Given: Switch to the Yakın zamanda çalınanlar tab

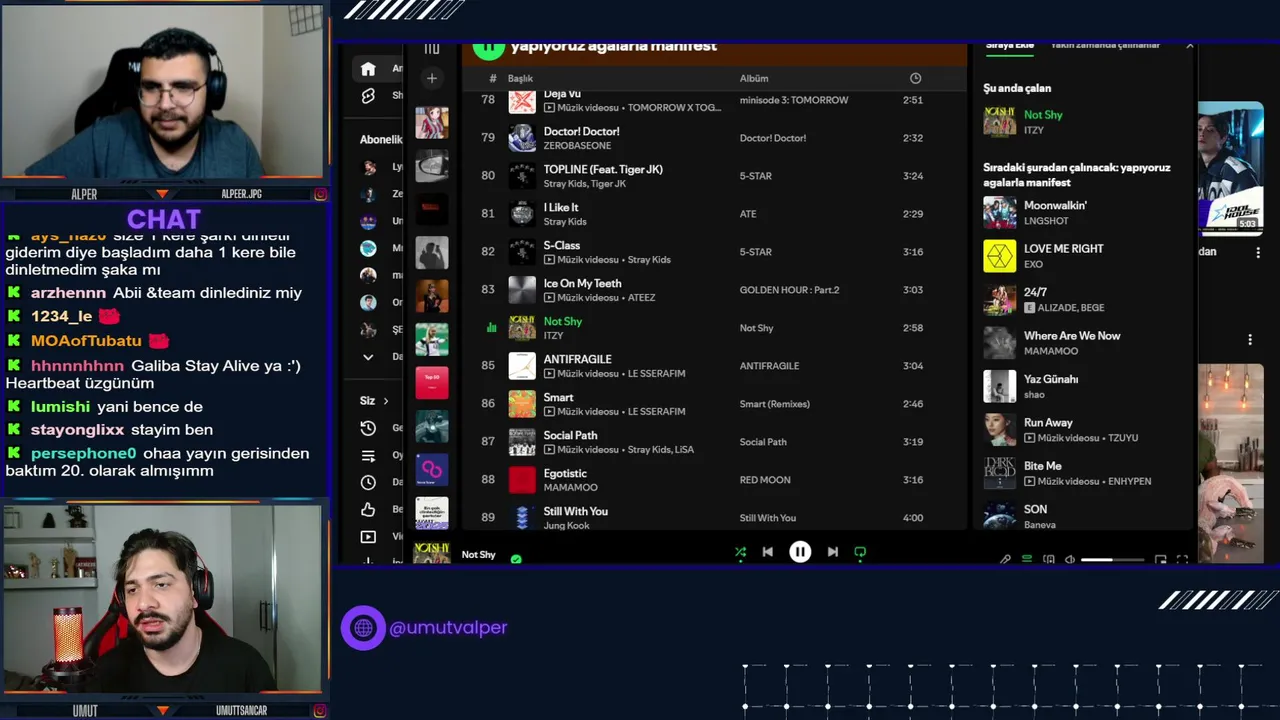Looking at the screenshot, I should [x=1105, y=46].
